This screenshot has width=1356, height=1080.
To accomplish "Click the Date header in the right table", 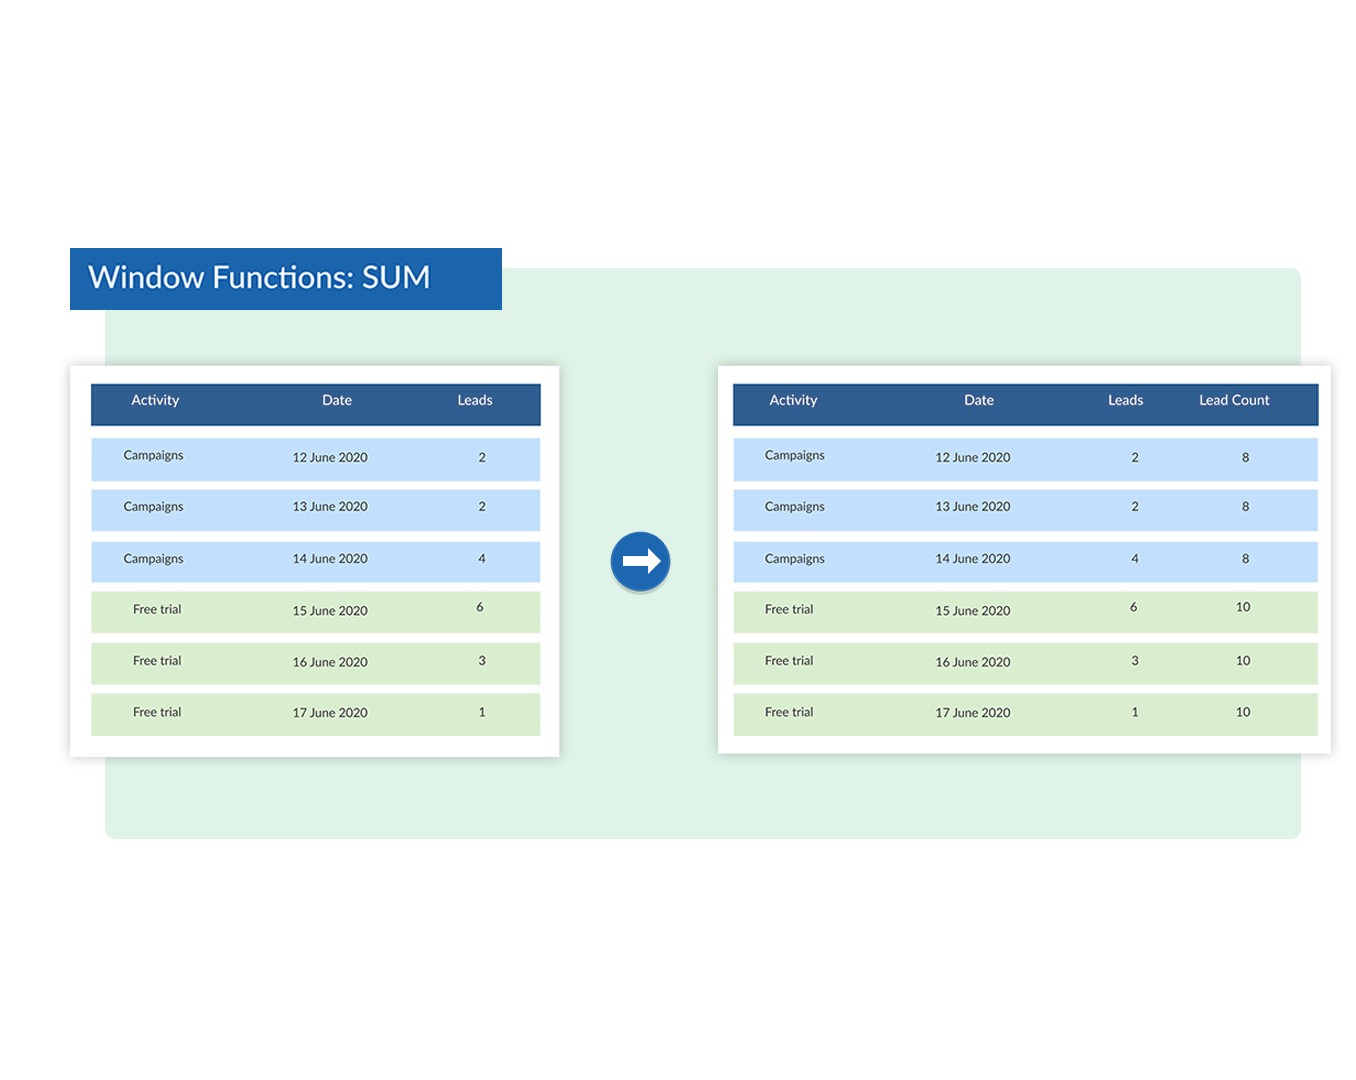I will 979,401.
